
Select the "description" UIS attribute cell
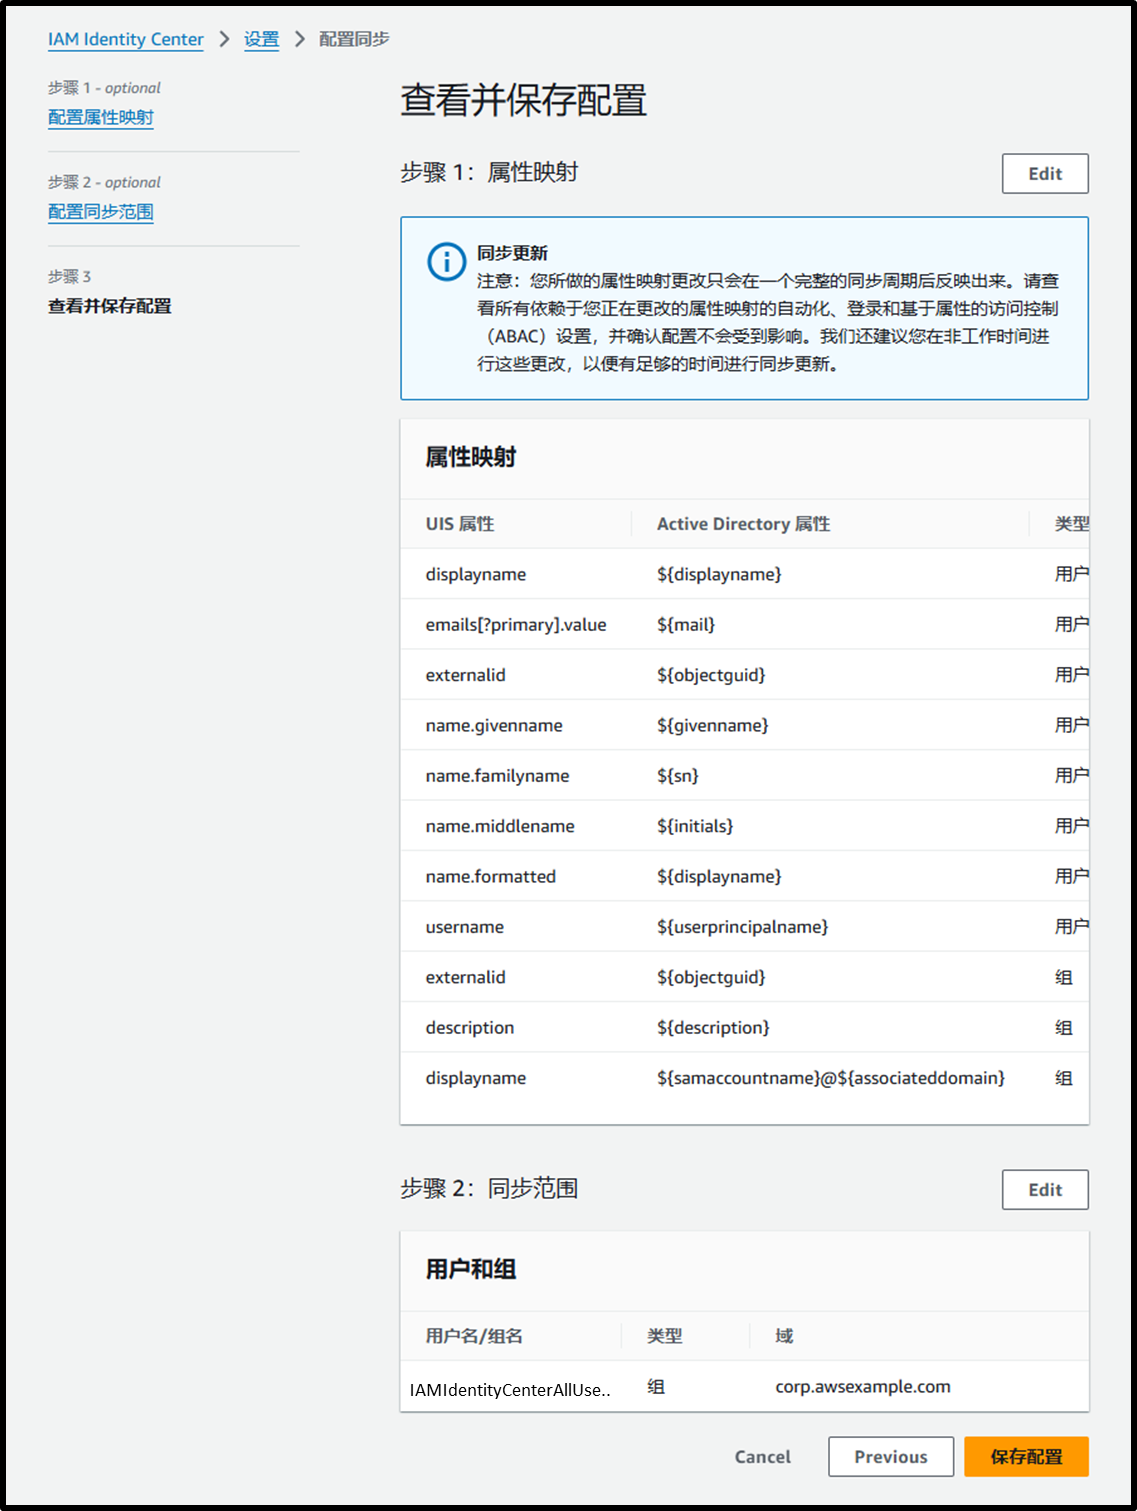click(470, 1028)
